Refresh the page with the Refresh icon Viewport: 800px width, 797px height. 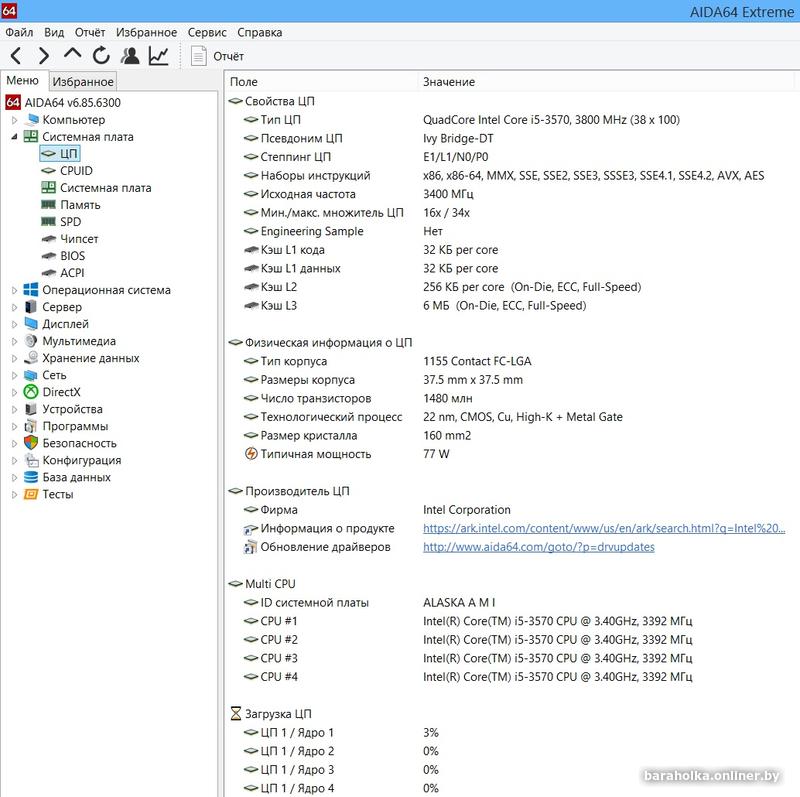101,55
